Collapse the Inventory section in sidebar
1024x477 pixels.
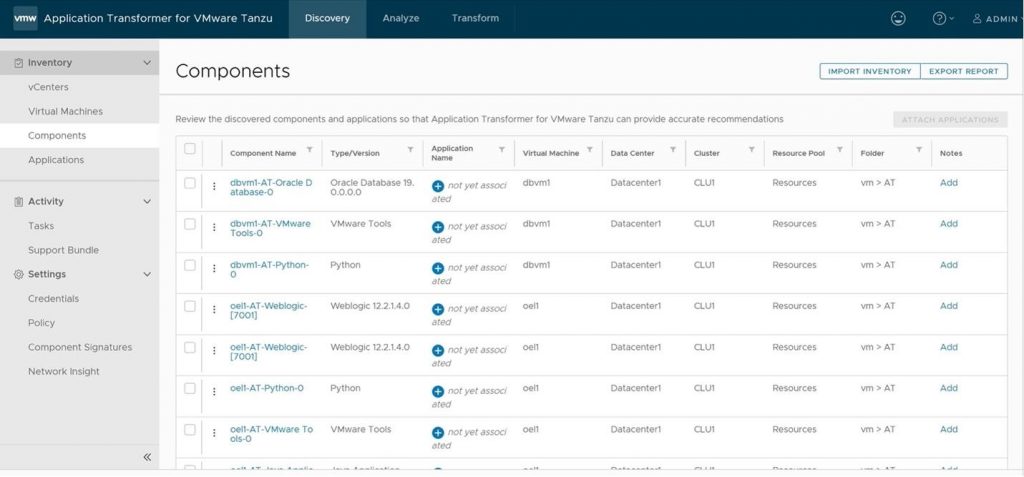[x=147, y=63]
